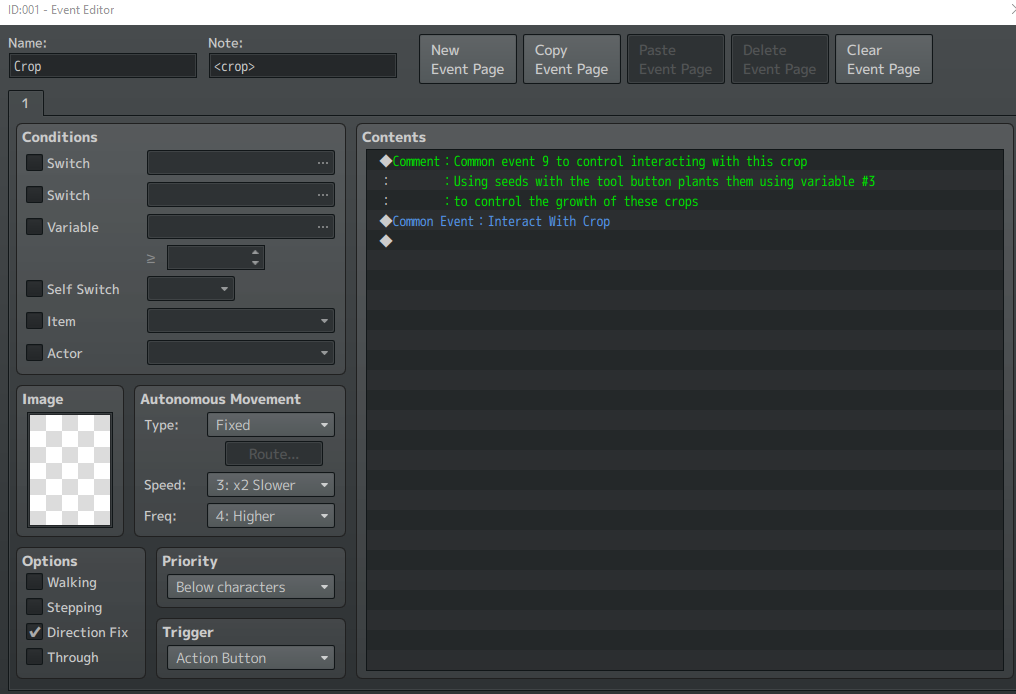Open the second Switch condition selector ellipsis
1016x694 pixels.
point(322,194)
